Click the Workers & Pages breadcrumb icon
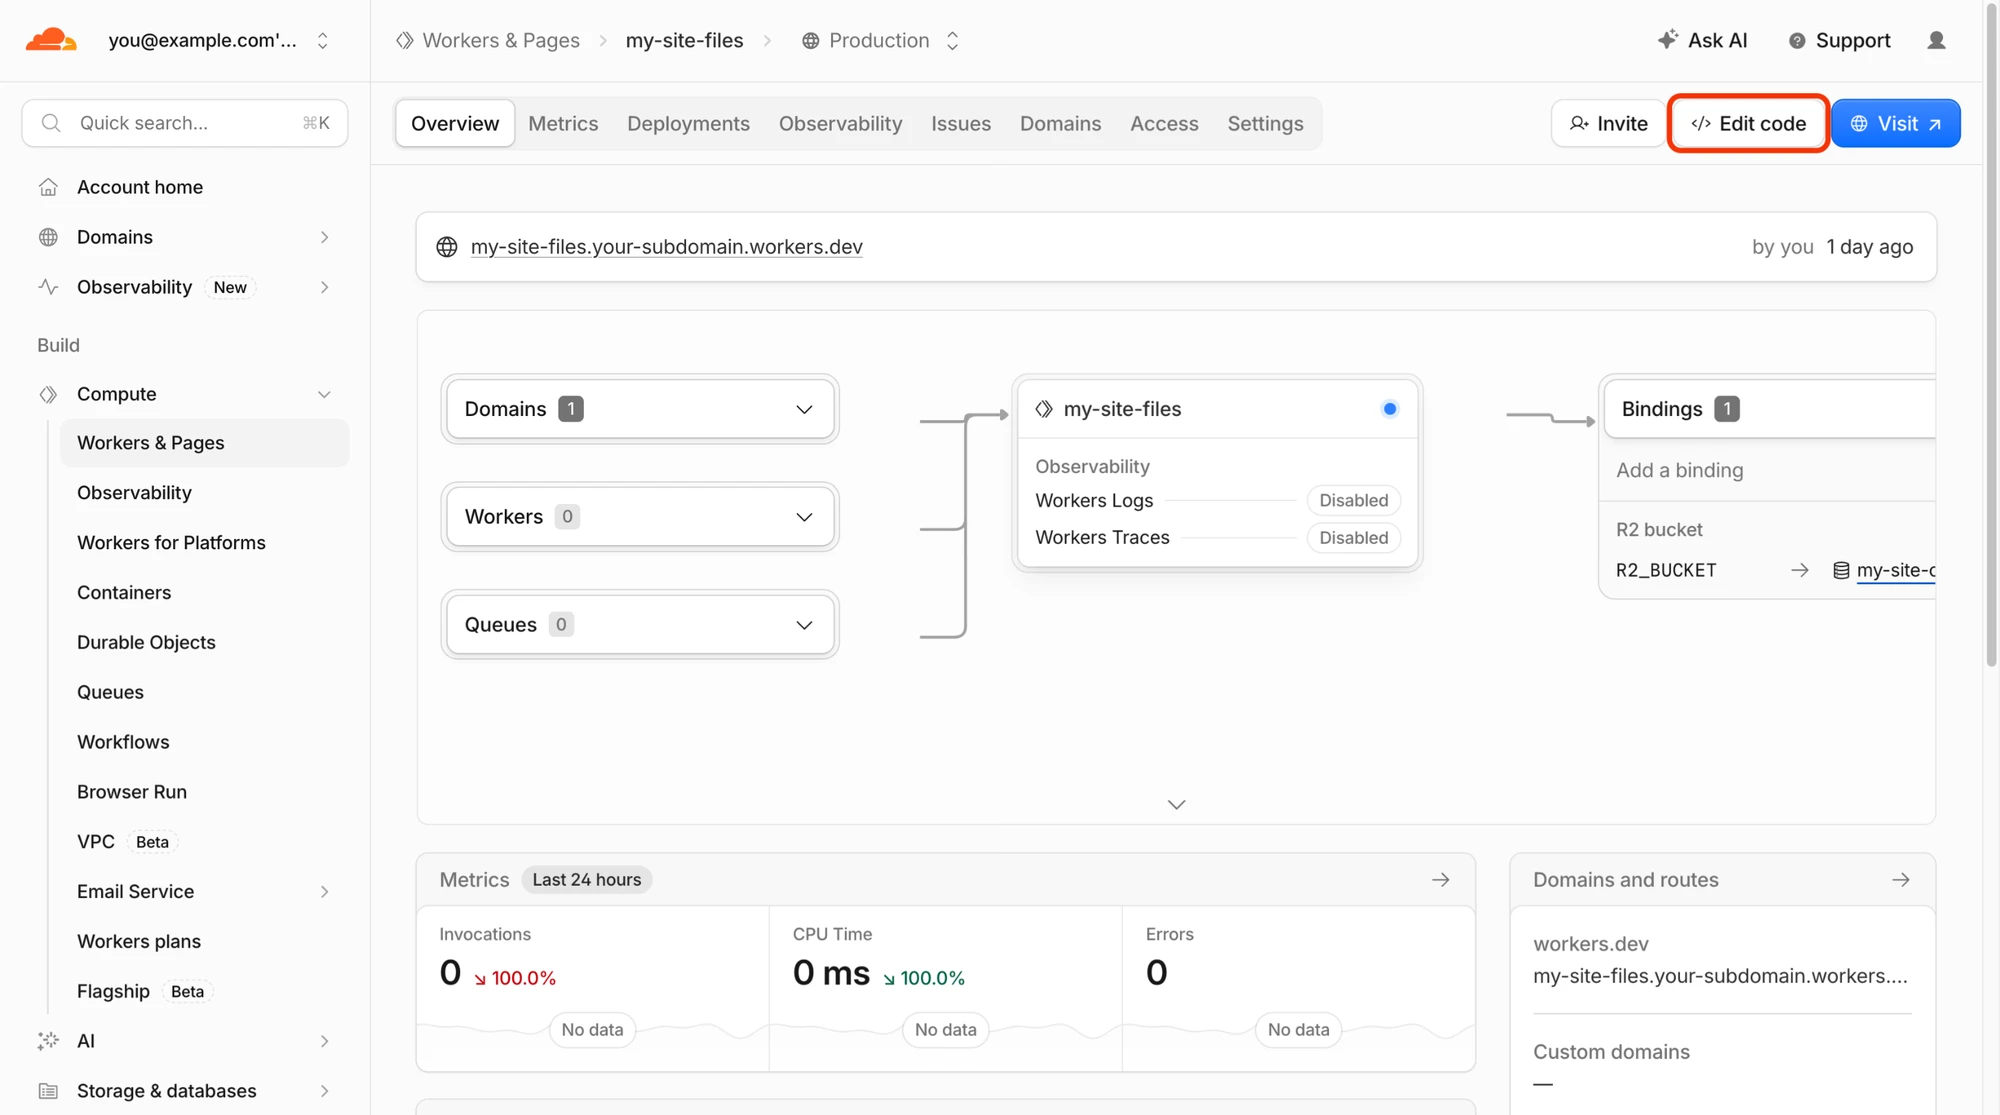Viewport: 2000px width, 1115px height. point(405,40)
